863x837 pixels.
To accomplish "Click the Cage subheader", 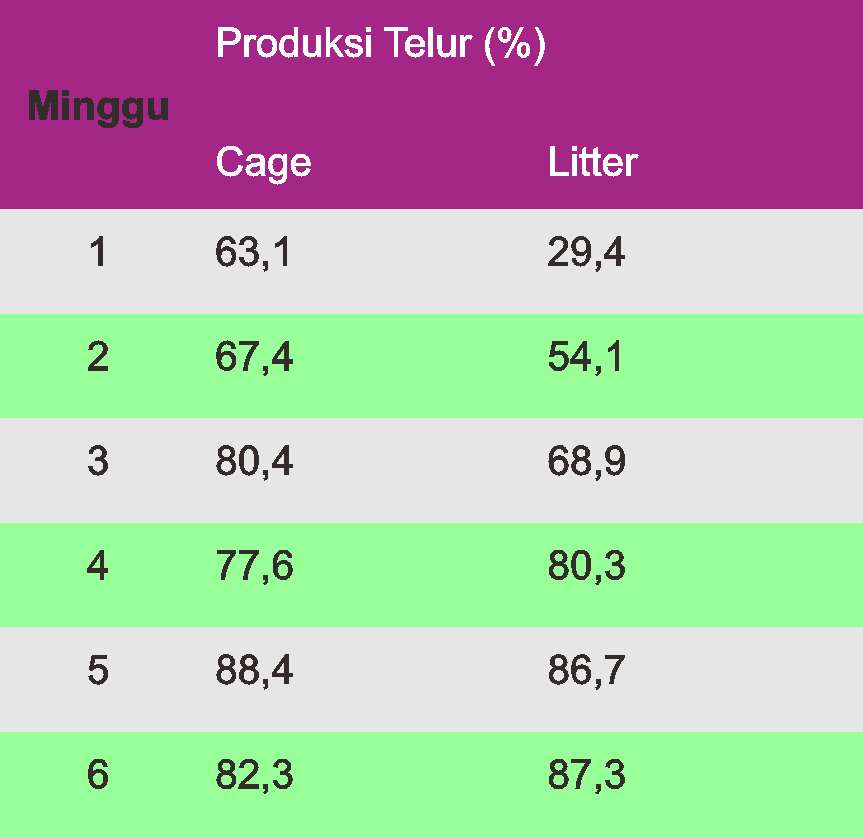I will point(263,163).
